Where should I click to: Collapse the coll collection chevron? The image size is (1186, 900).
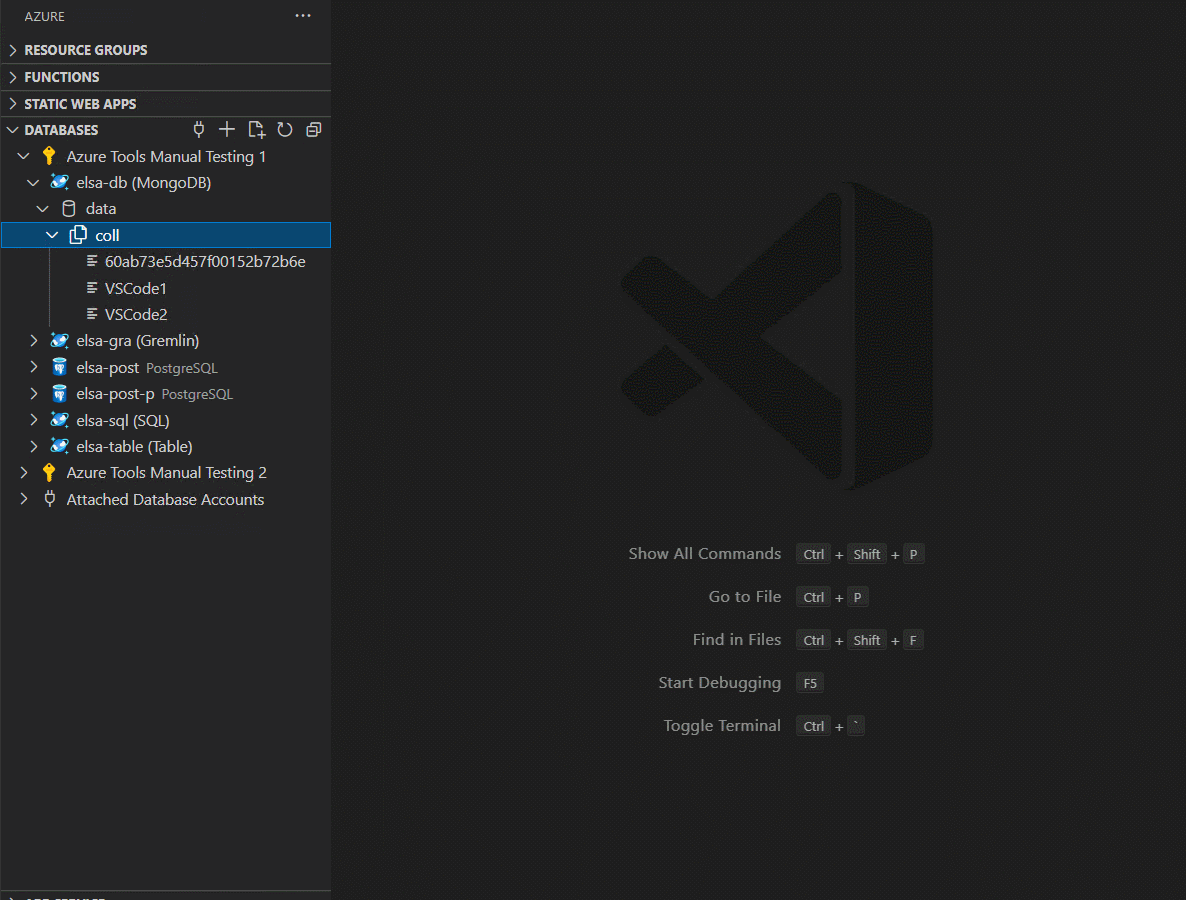coord(53,234)
